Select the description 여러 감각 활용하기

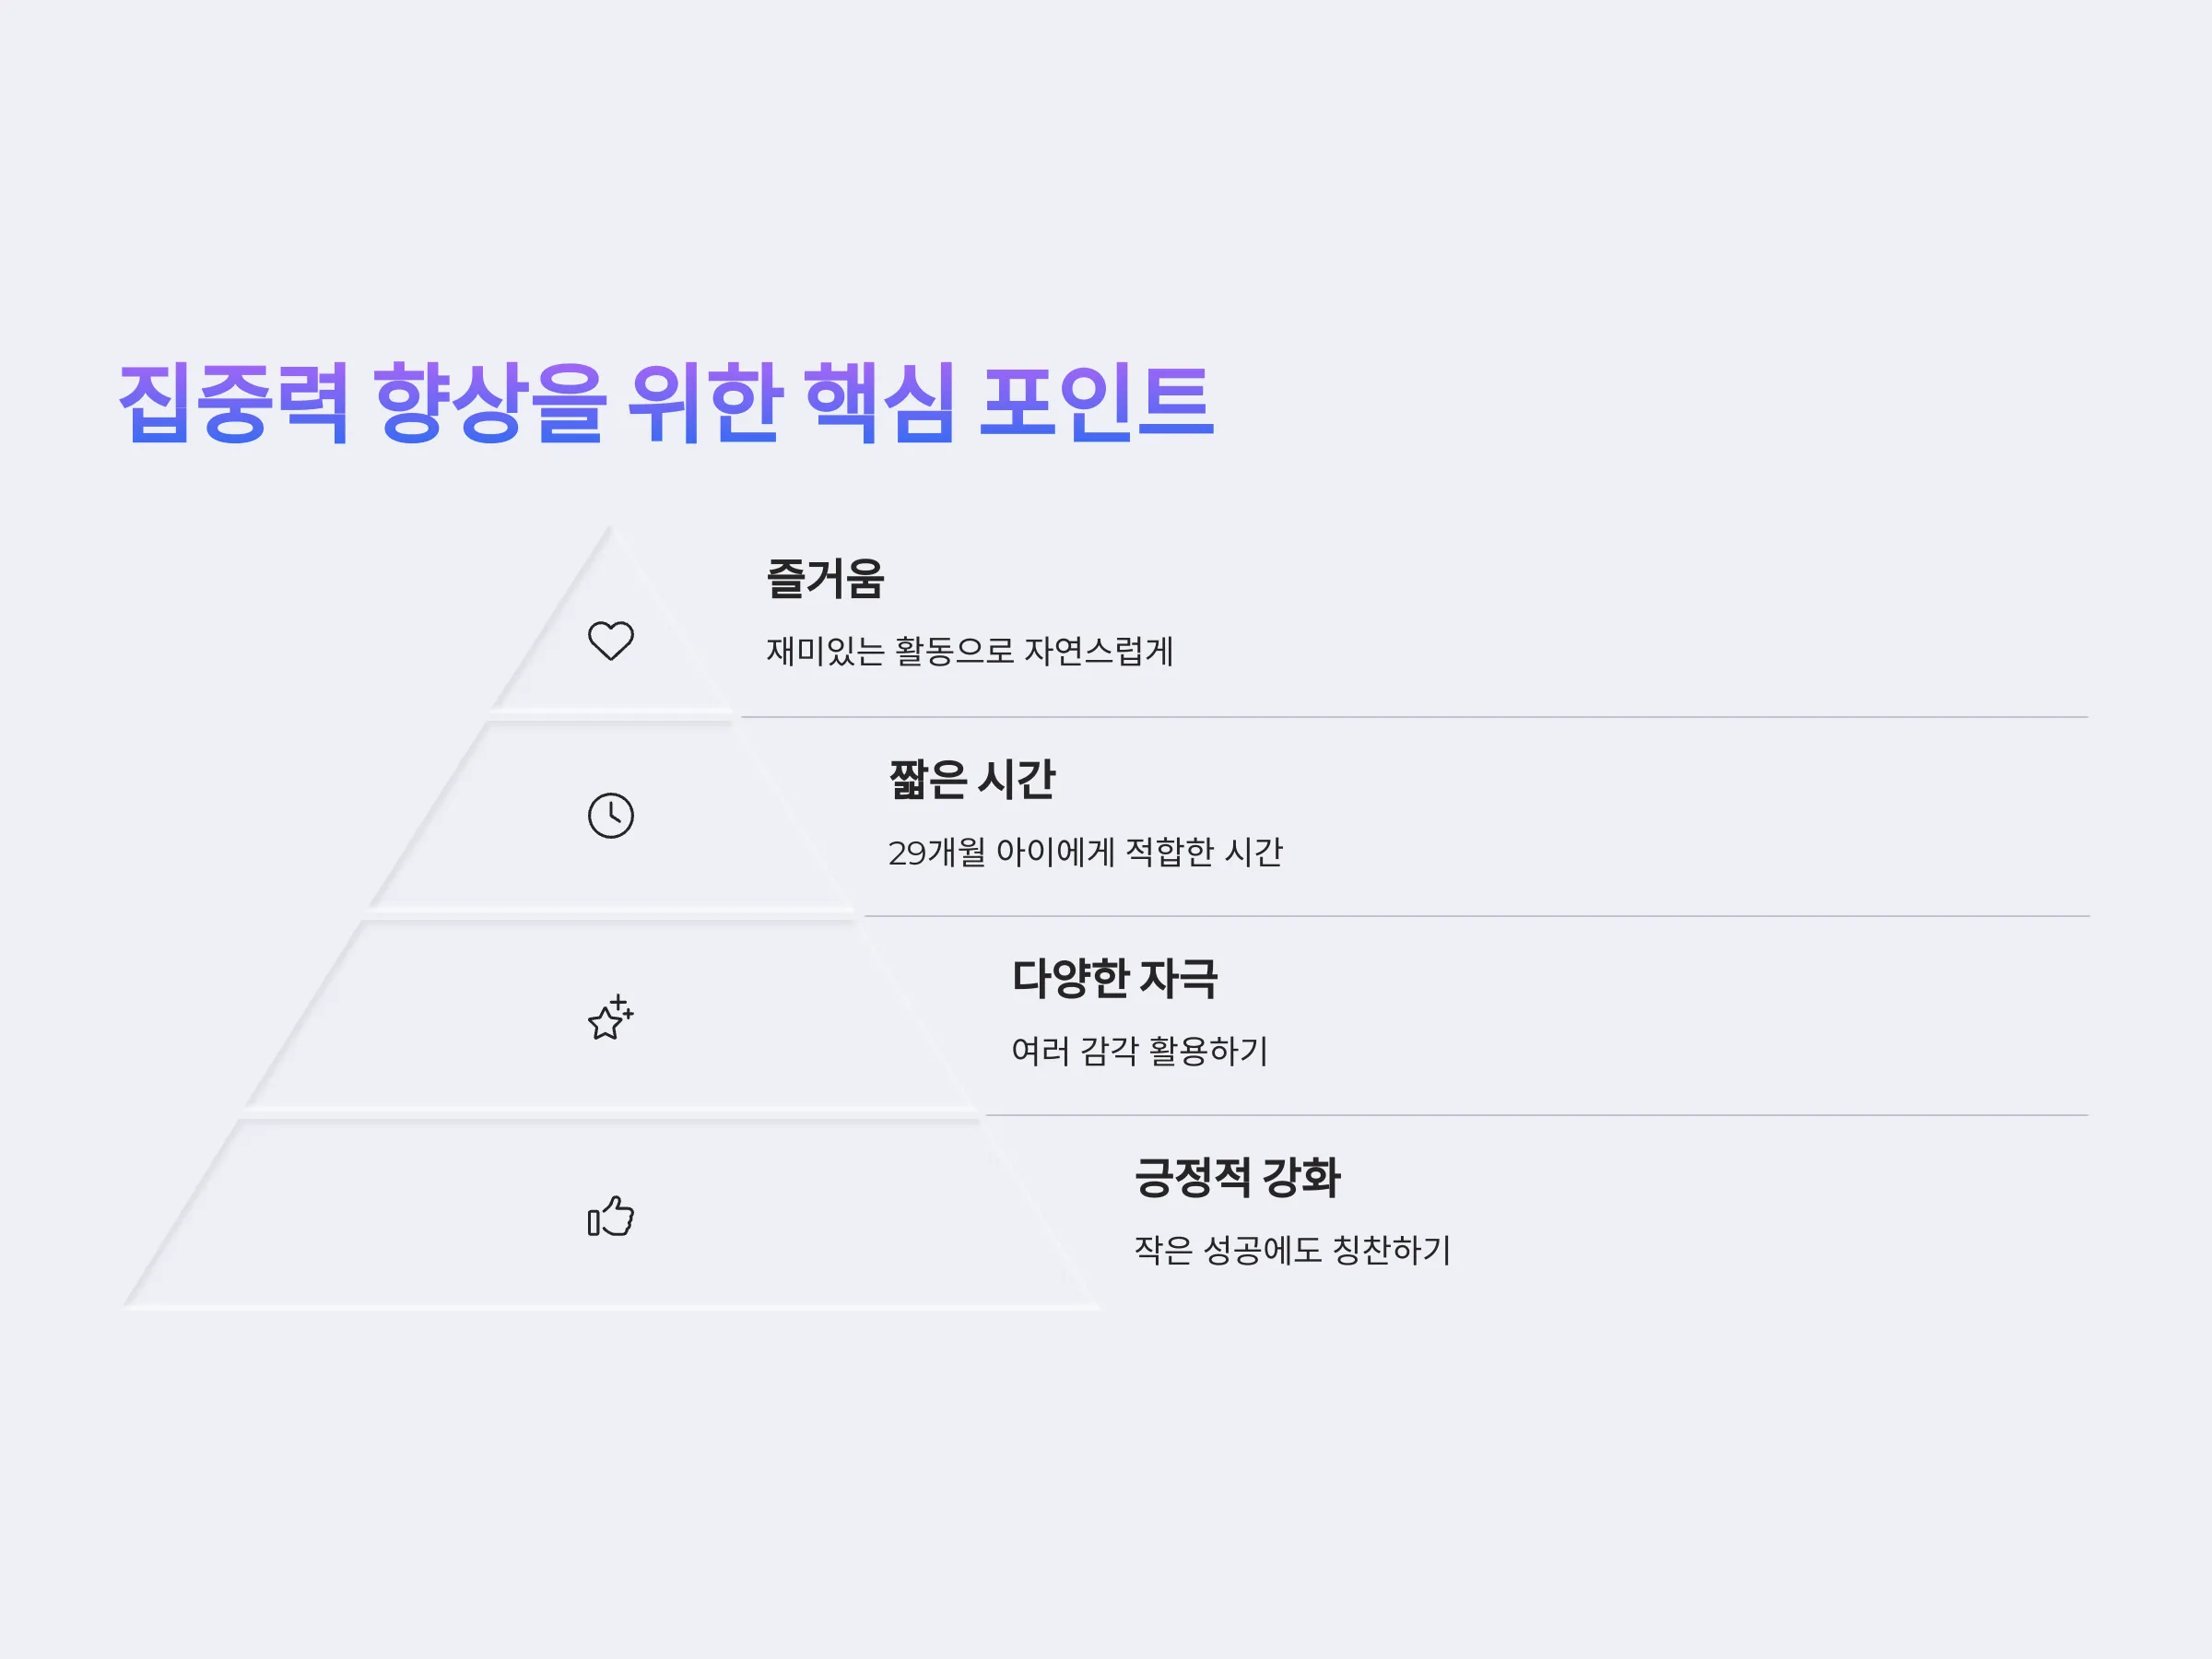click(1139, 1051)
